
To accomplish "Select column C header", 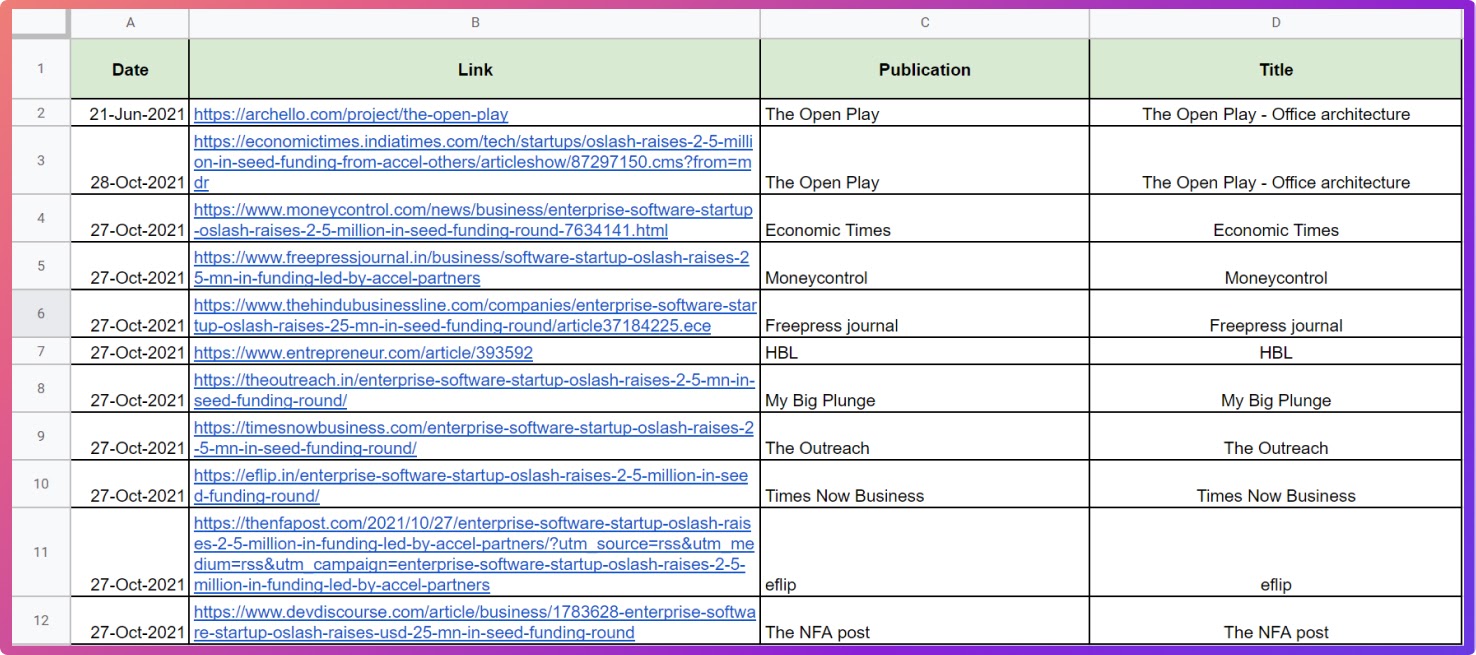I will 925,22.
